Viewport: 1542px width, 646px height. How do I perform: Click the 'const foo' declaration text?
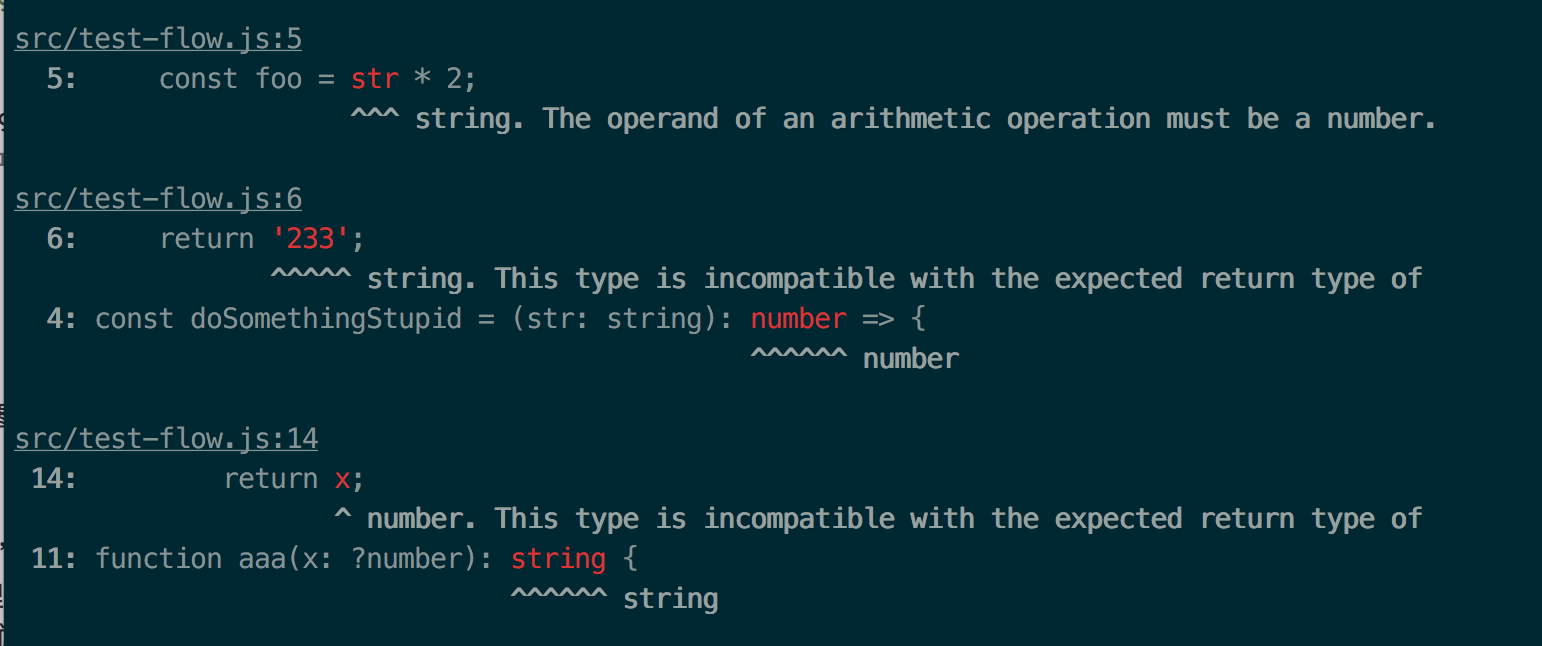[231, 79]
